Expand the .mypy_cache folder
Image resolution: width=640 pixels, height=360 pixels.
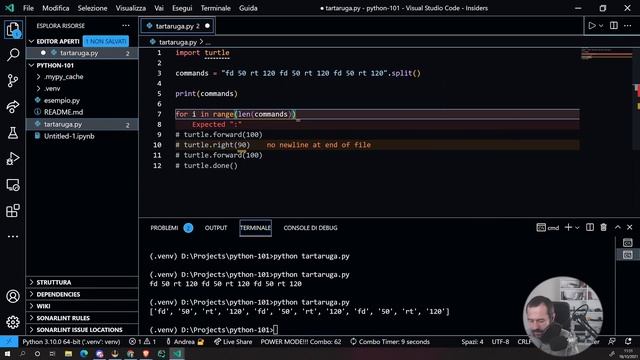point(38,77)
